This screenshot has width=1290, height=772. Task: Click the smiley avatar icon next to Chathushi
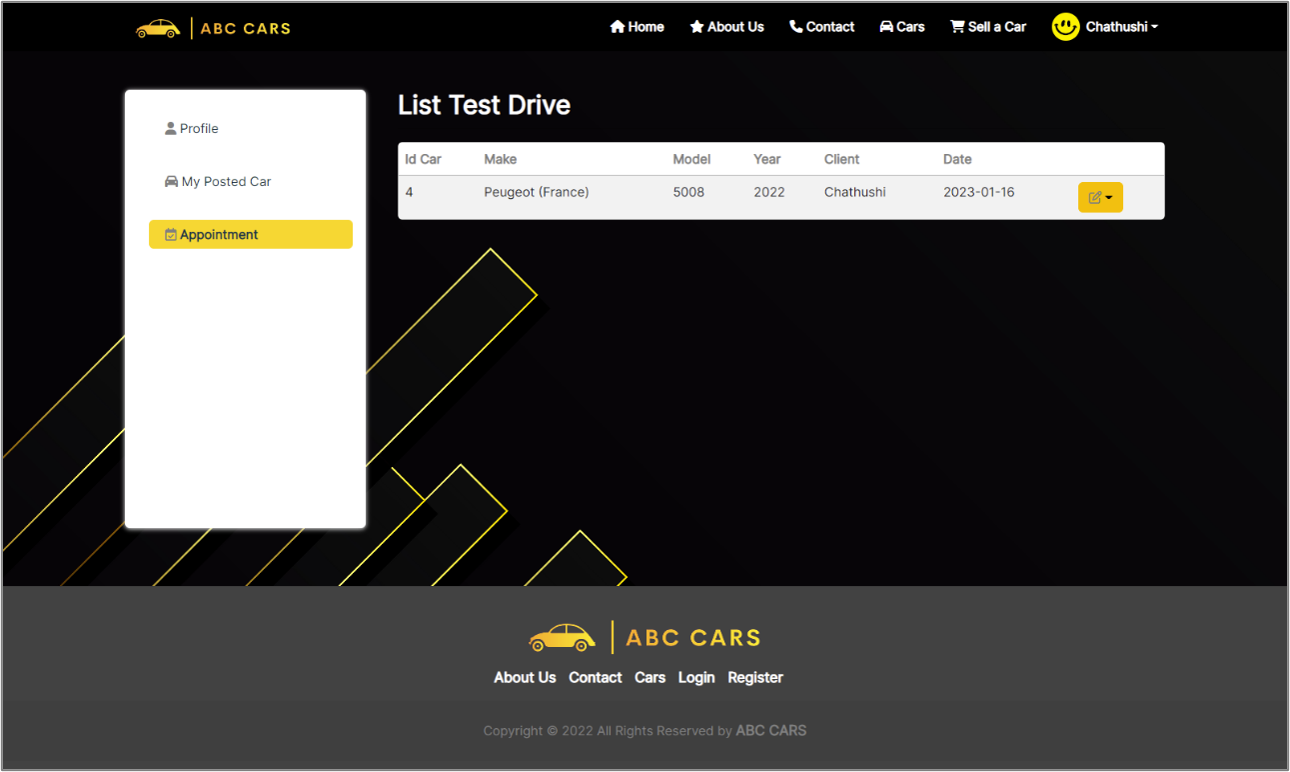click(1065, 27)
